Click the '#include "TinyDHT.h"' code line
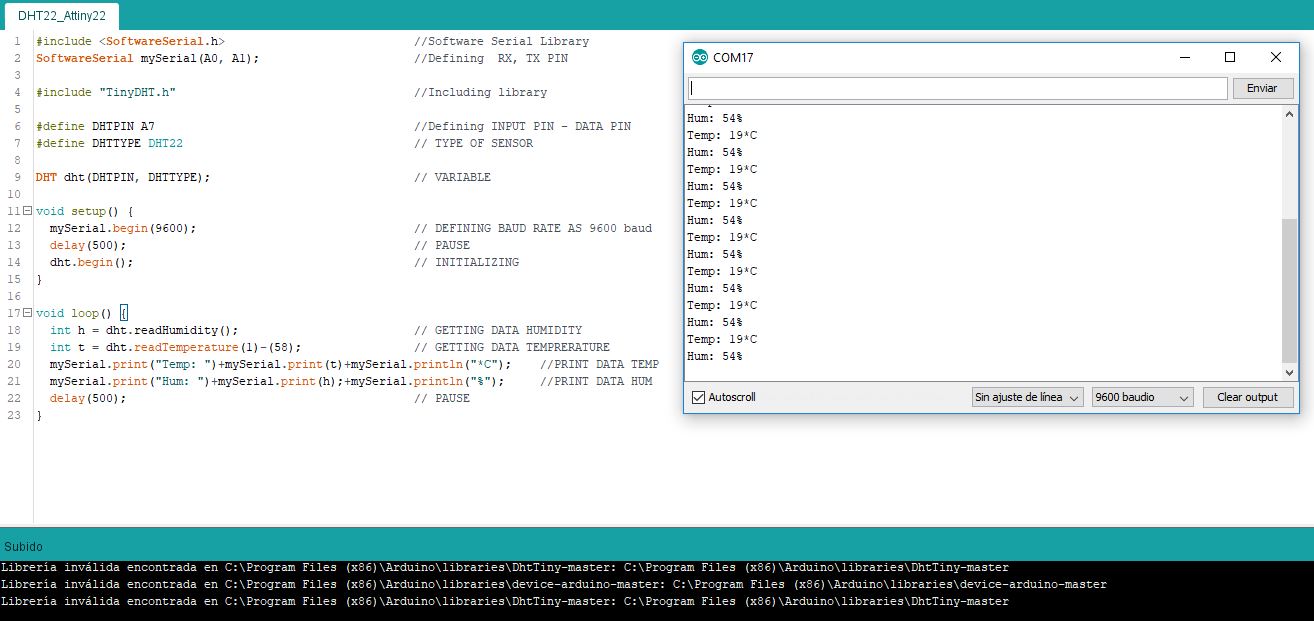1314x621 pixels. pyautogui.click(x=106, y=93)
